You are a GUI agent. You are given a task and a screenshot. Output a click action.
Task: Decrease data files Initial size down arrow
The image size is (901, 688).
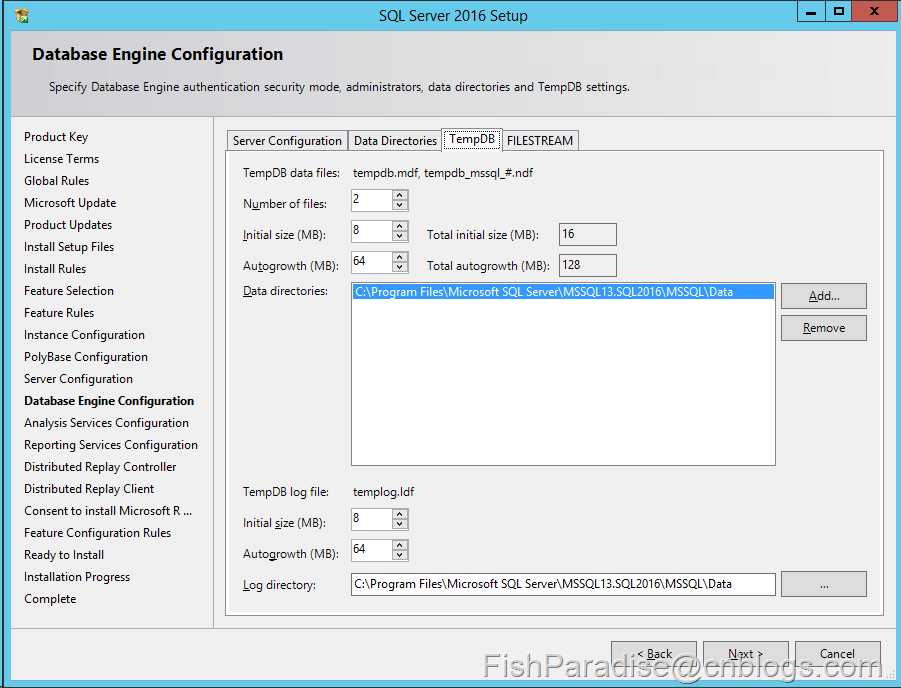coord(400,236)
